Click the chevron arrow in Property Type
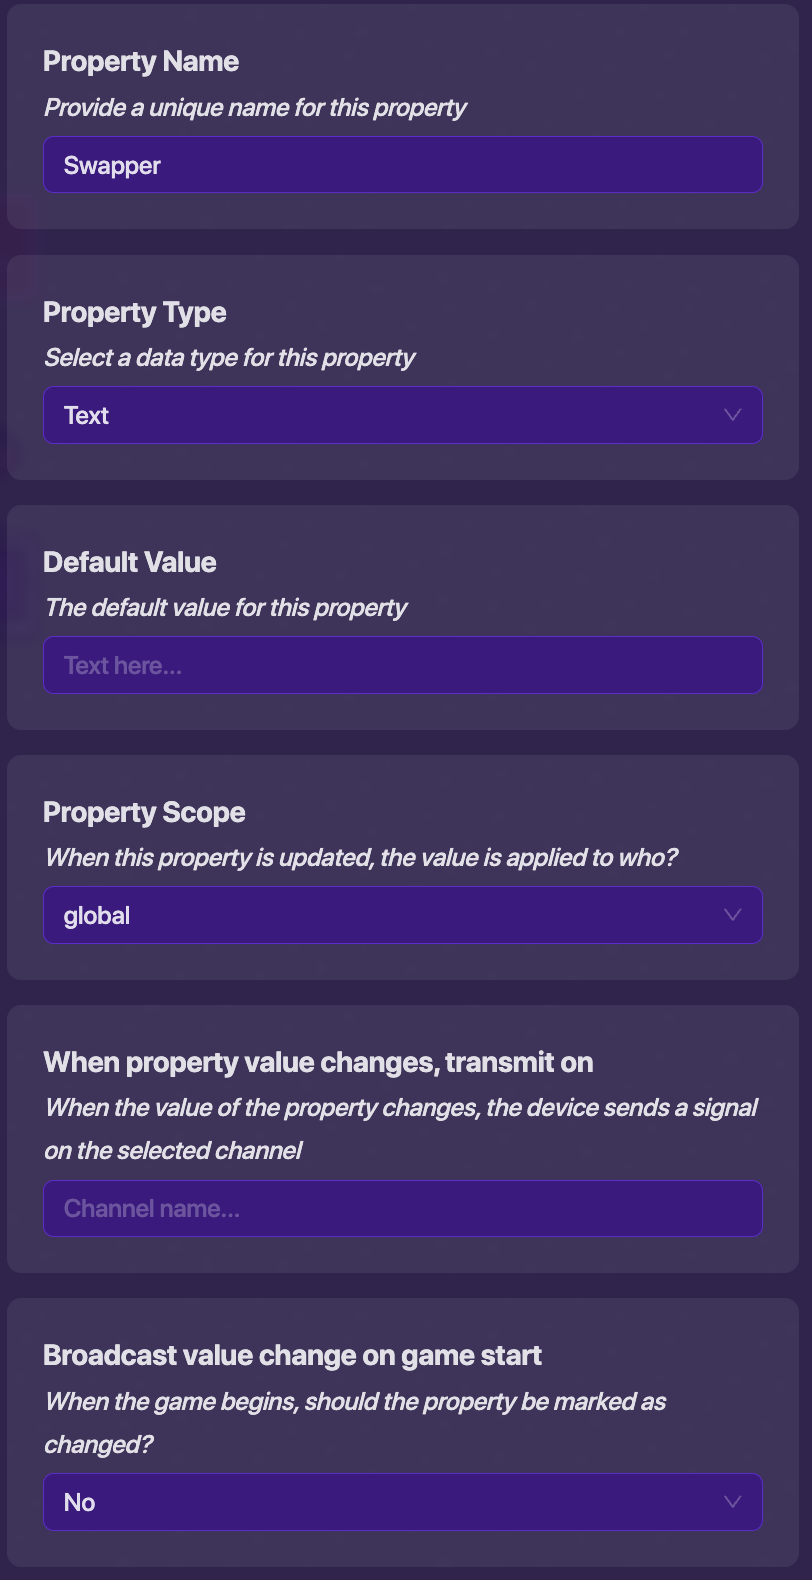The height and width of the screenshot is (1580, 812). pos(732,415)
